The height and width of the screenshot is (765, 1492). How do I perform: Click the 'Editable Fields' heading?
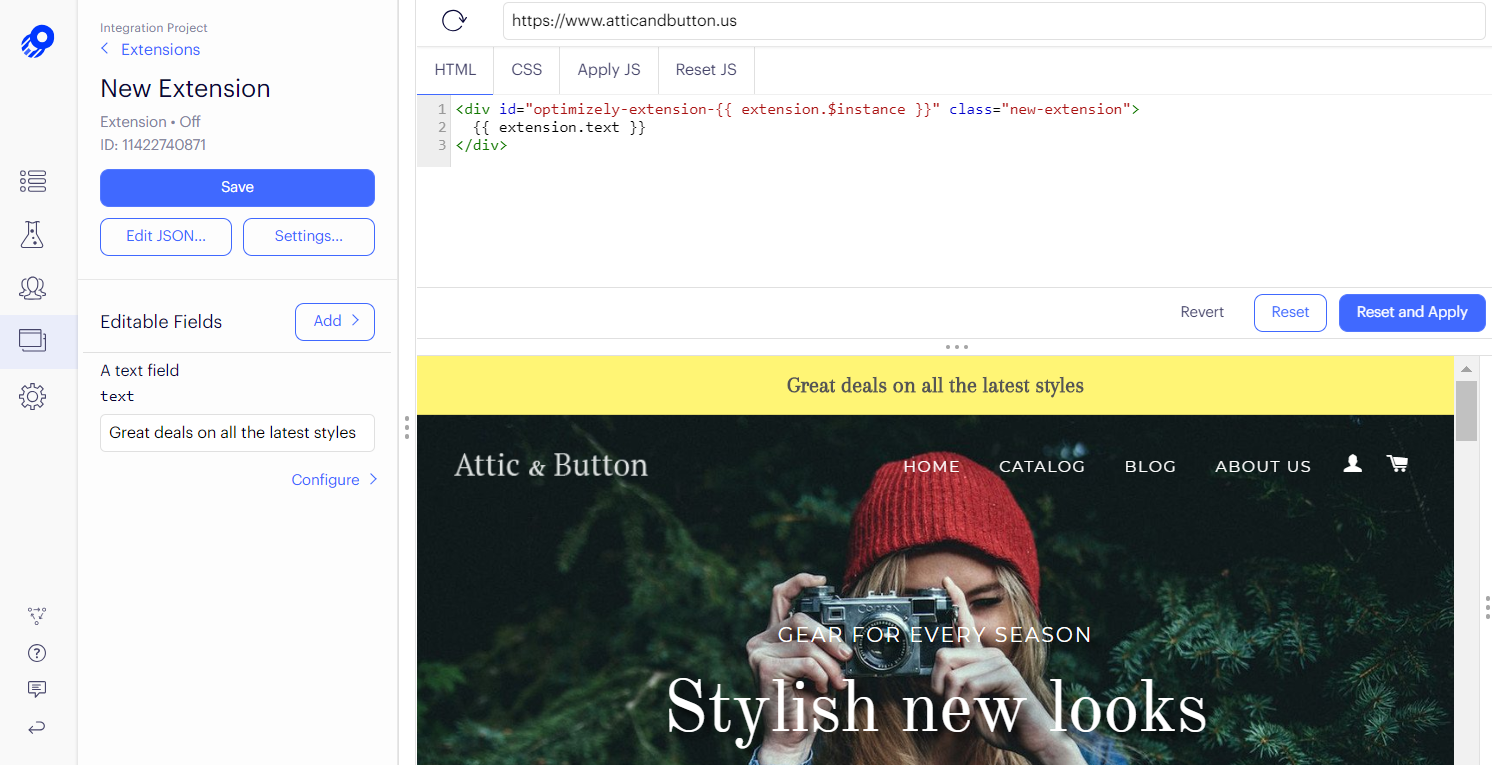pos(161,322)
